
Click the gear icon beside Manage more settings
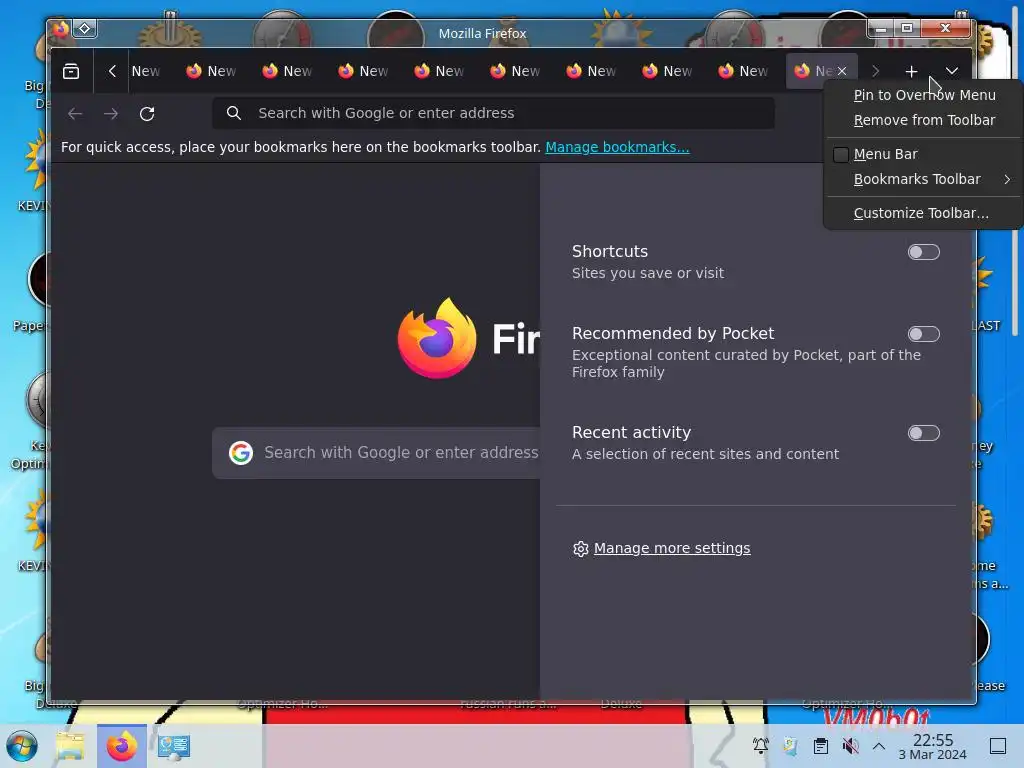tap(581, 549)
